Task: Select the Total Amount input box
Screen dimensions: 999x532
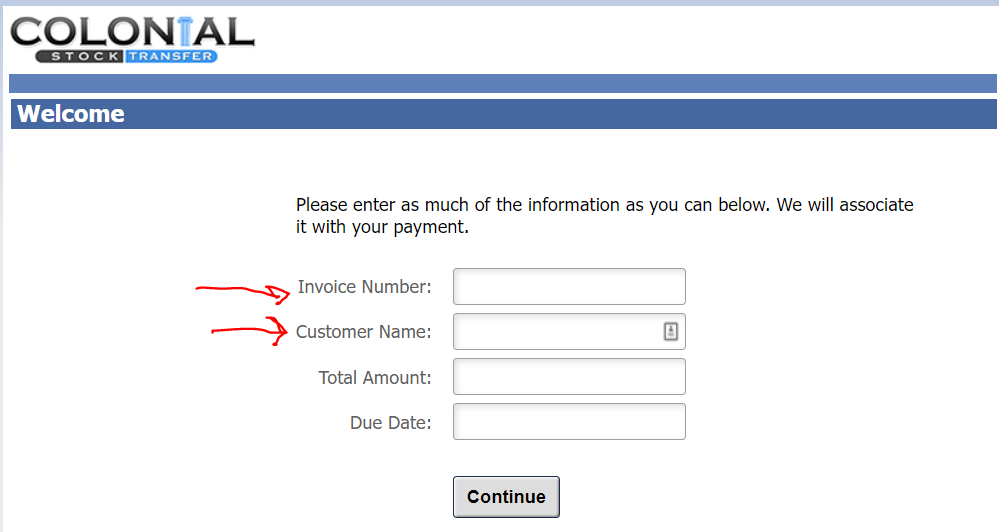Action: (569, 377)
